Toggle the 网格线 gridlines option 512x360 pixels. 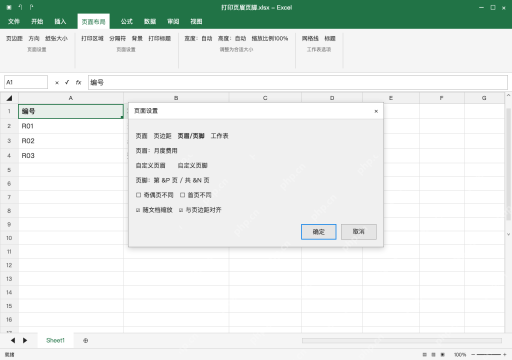310,39
